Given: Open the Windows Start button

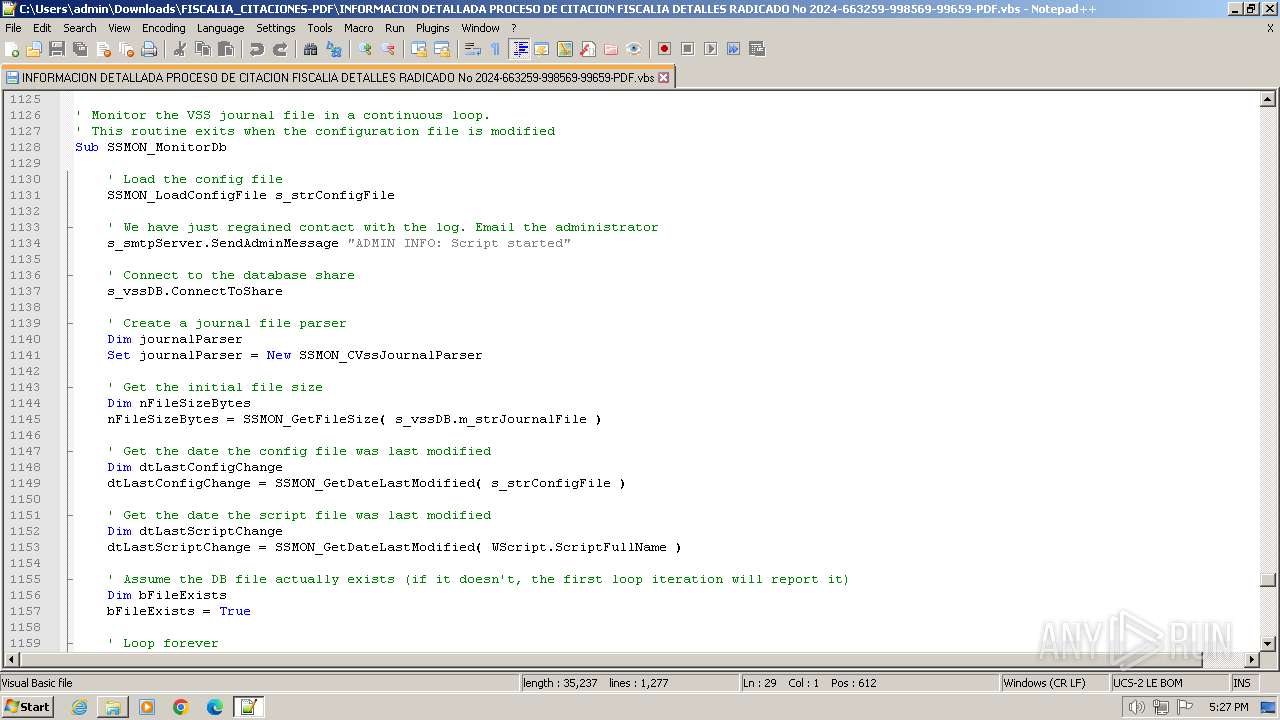Looking at the screenshot, I should (x=27, y=707).
